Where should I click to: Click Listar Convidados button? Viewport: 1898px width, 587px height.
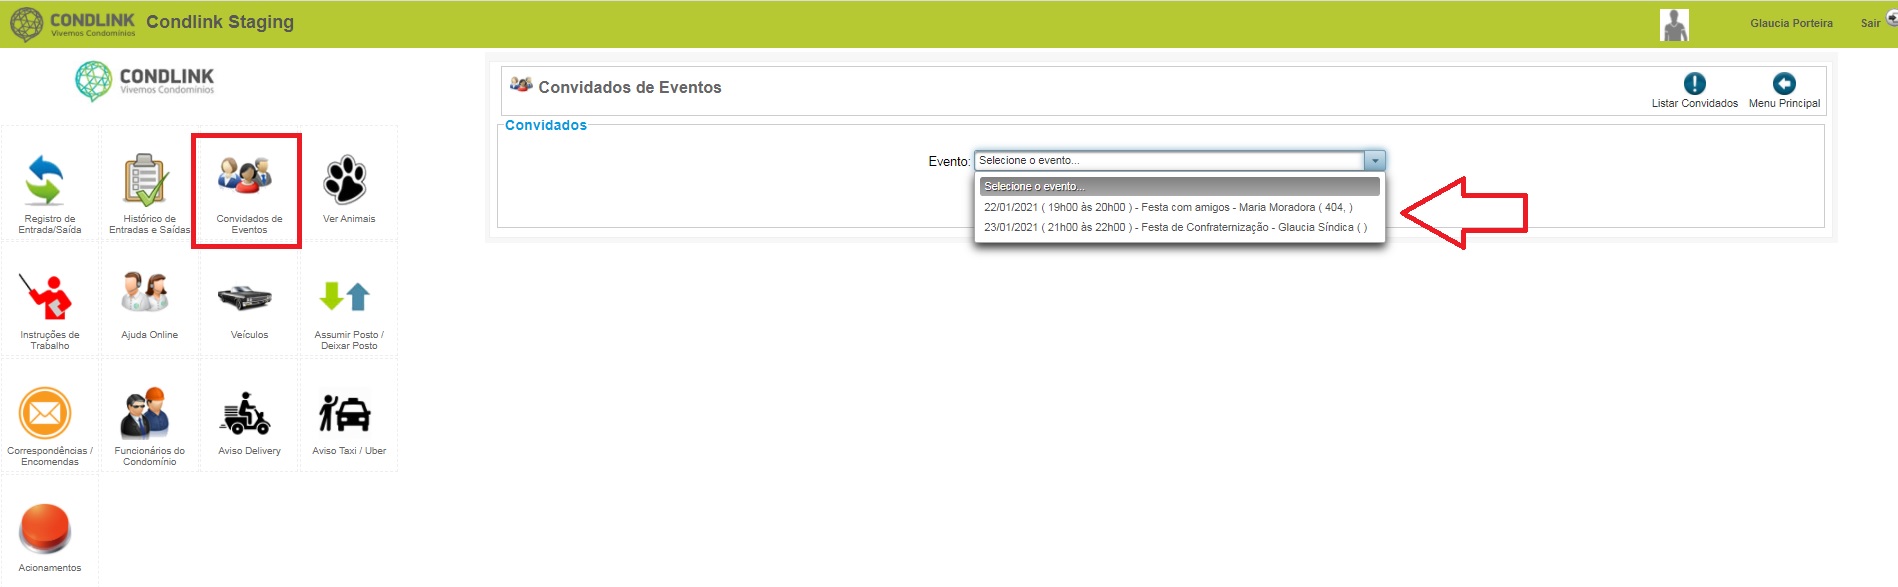pyautogui.click(x=1694, y=90)
